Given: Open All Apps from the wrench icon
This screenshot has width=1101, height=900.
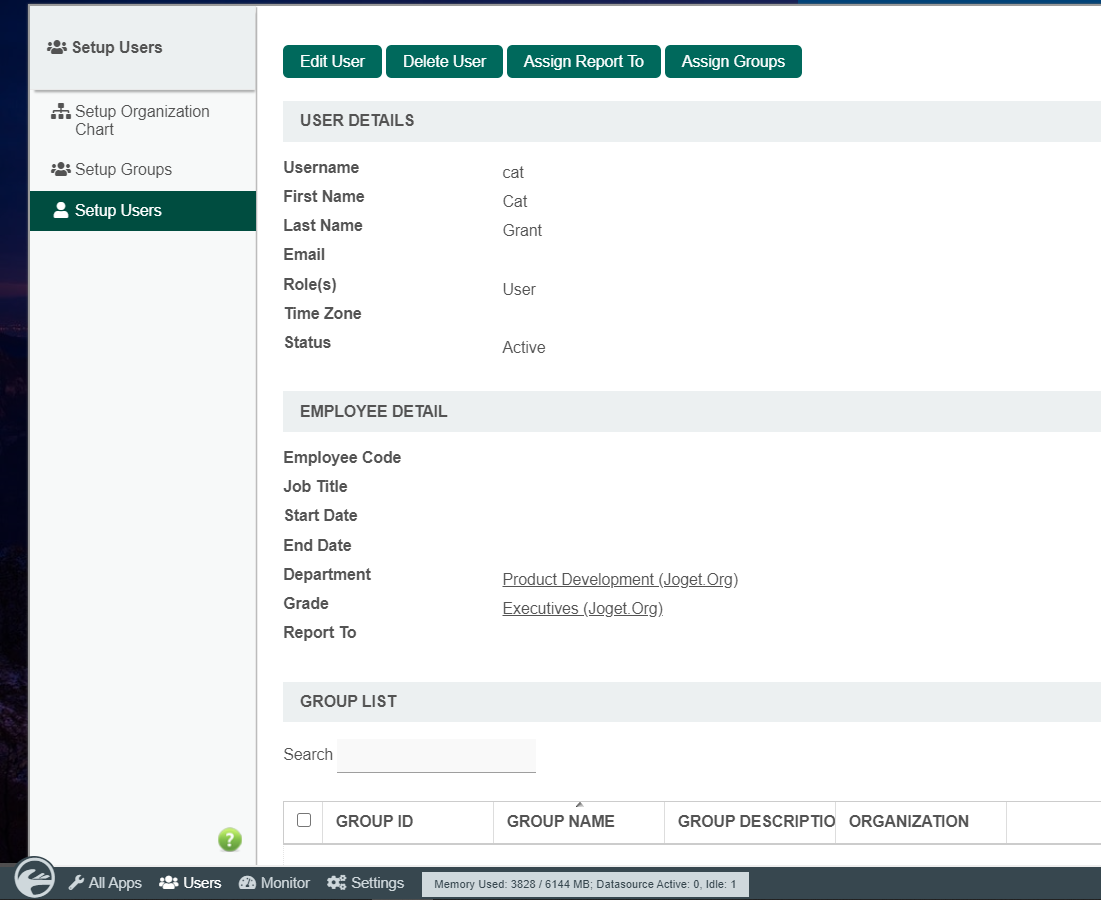Looking at the screenshot, I should coord(105,883).
